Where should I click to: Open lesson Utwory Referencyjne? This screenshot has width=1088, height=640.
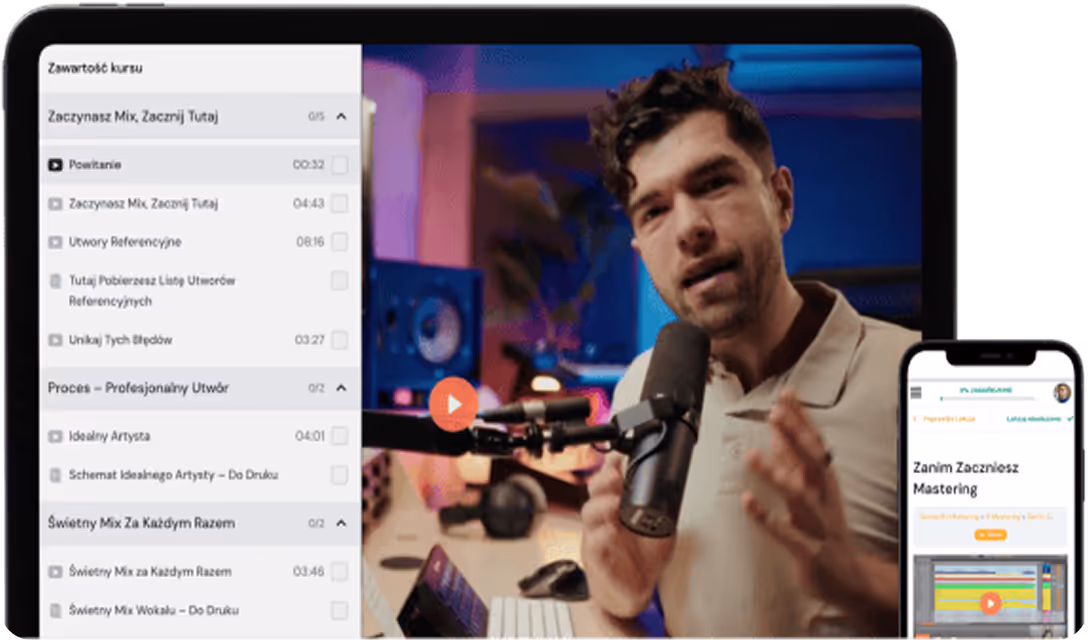point(125,242)
